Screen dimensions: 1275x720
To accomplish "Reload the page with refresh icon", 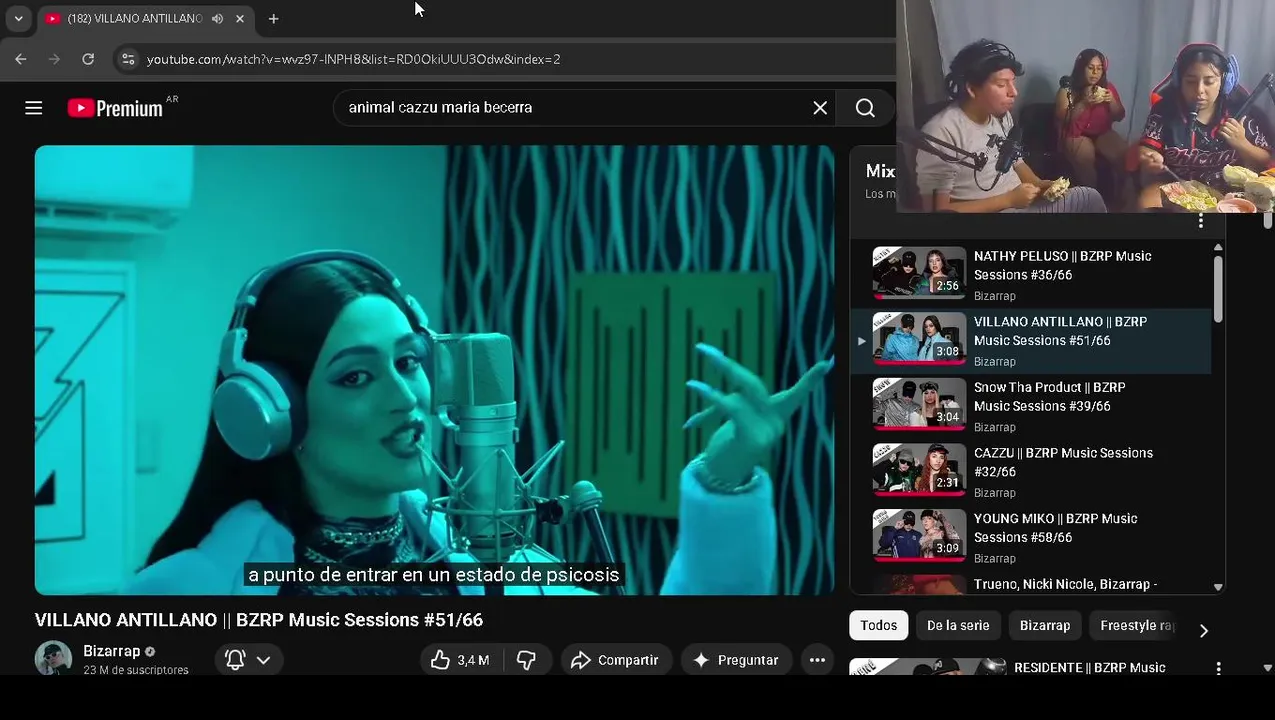I will pyautogui.click(x=88, y=59).
